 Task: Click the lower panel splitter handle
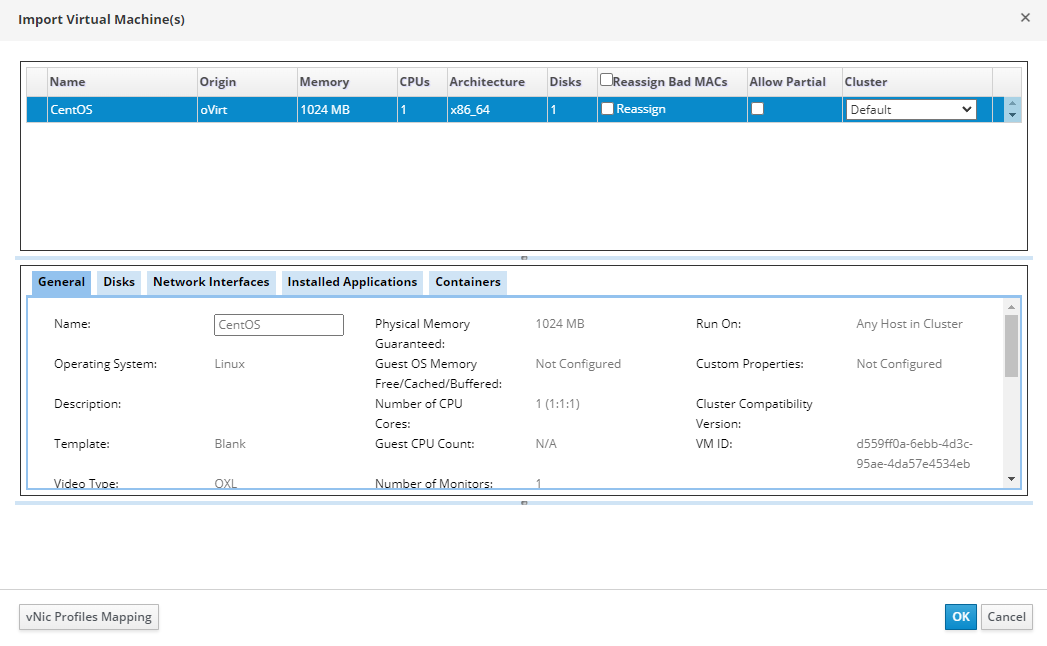524,503
